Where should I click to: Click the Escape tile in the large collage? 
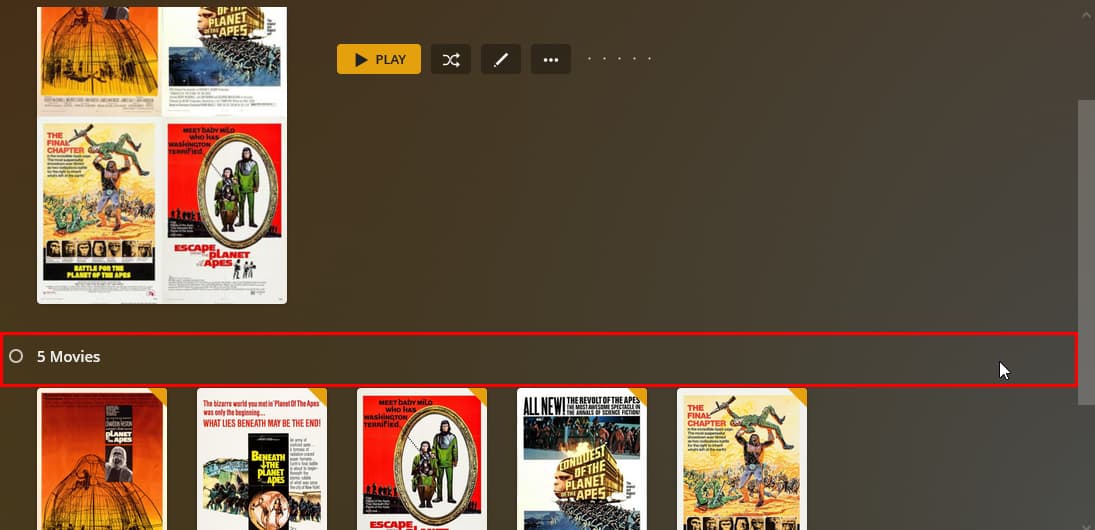pos(224,209)
